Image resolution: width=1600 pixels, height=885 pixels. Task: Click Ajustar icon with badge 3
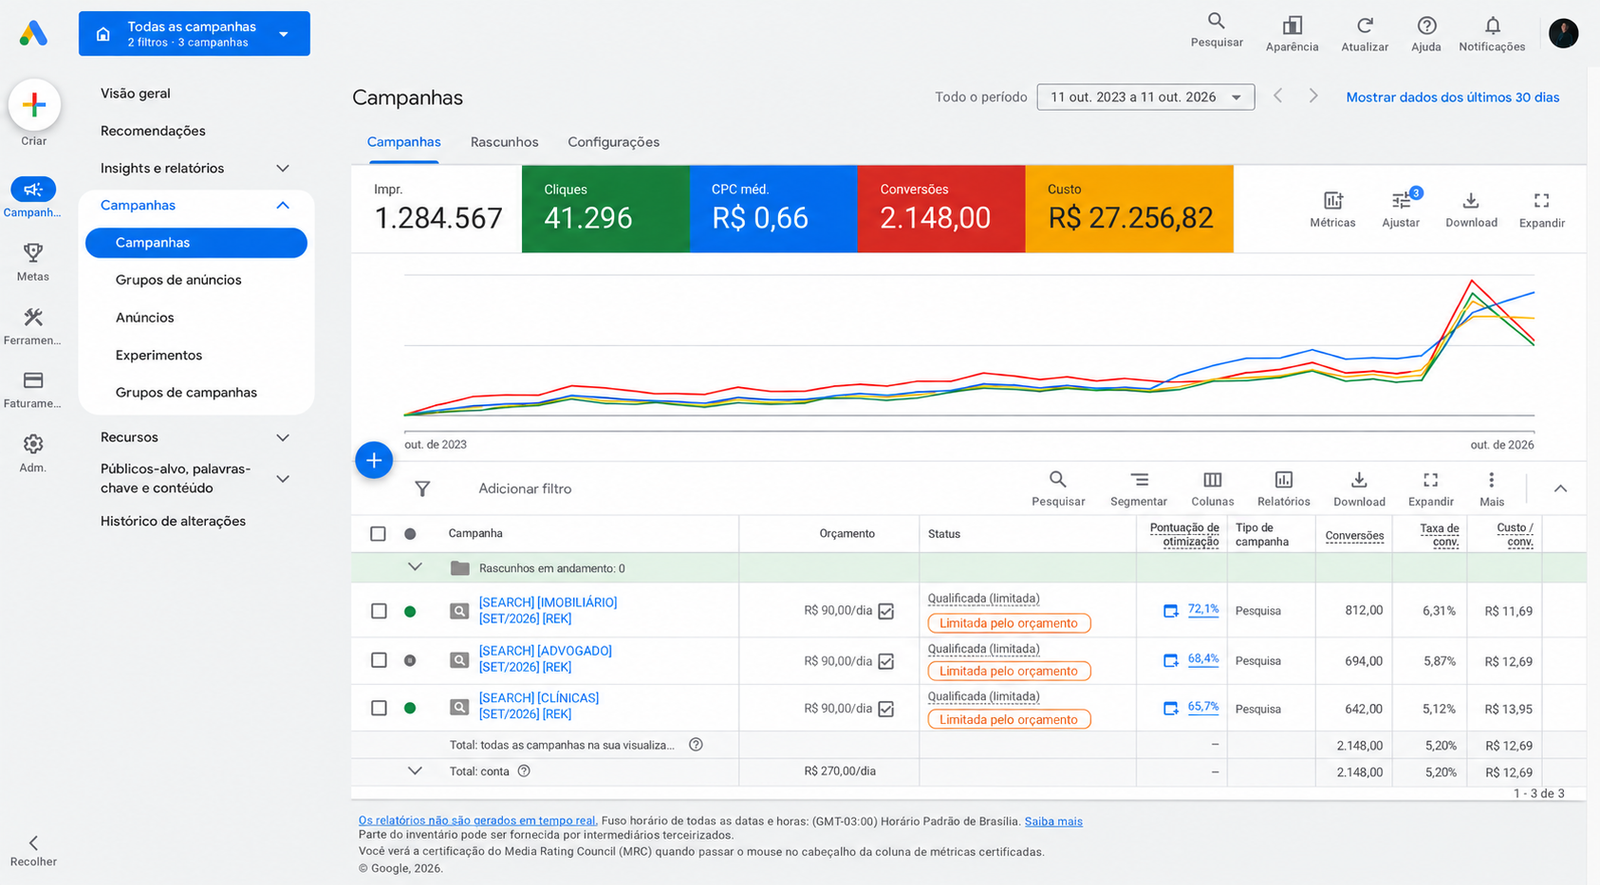(1402, 200)
